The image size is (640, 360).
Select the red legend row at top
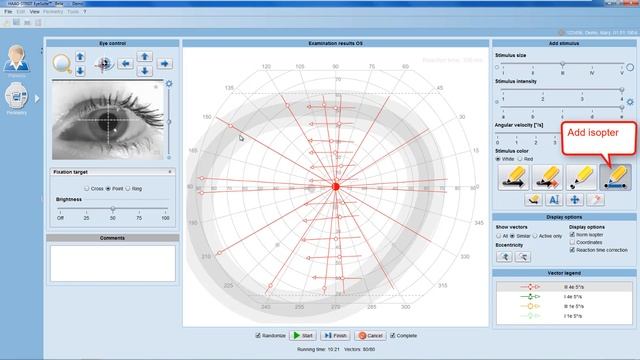(x=564, y=287)
